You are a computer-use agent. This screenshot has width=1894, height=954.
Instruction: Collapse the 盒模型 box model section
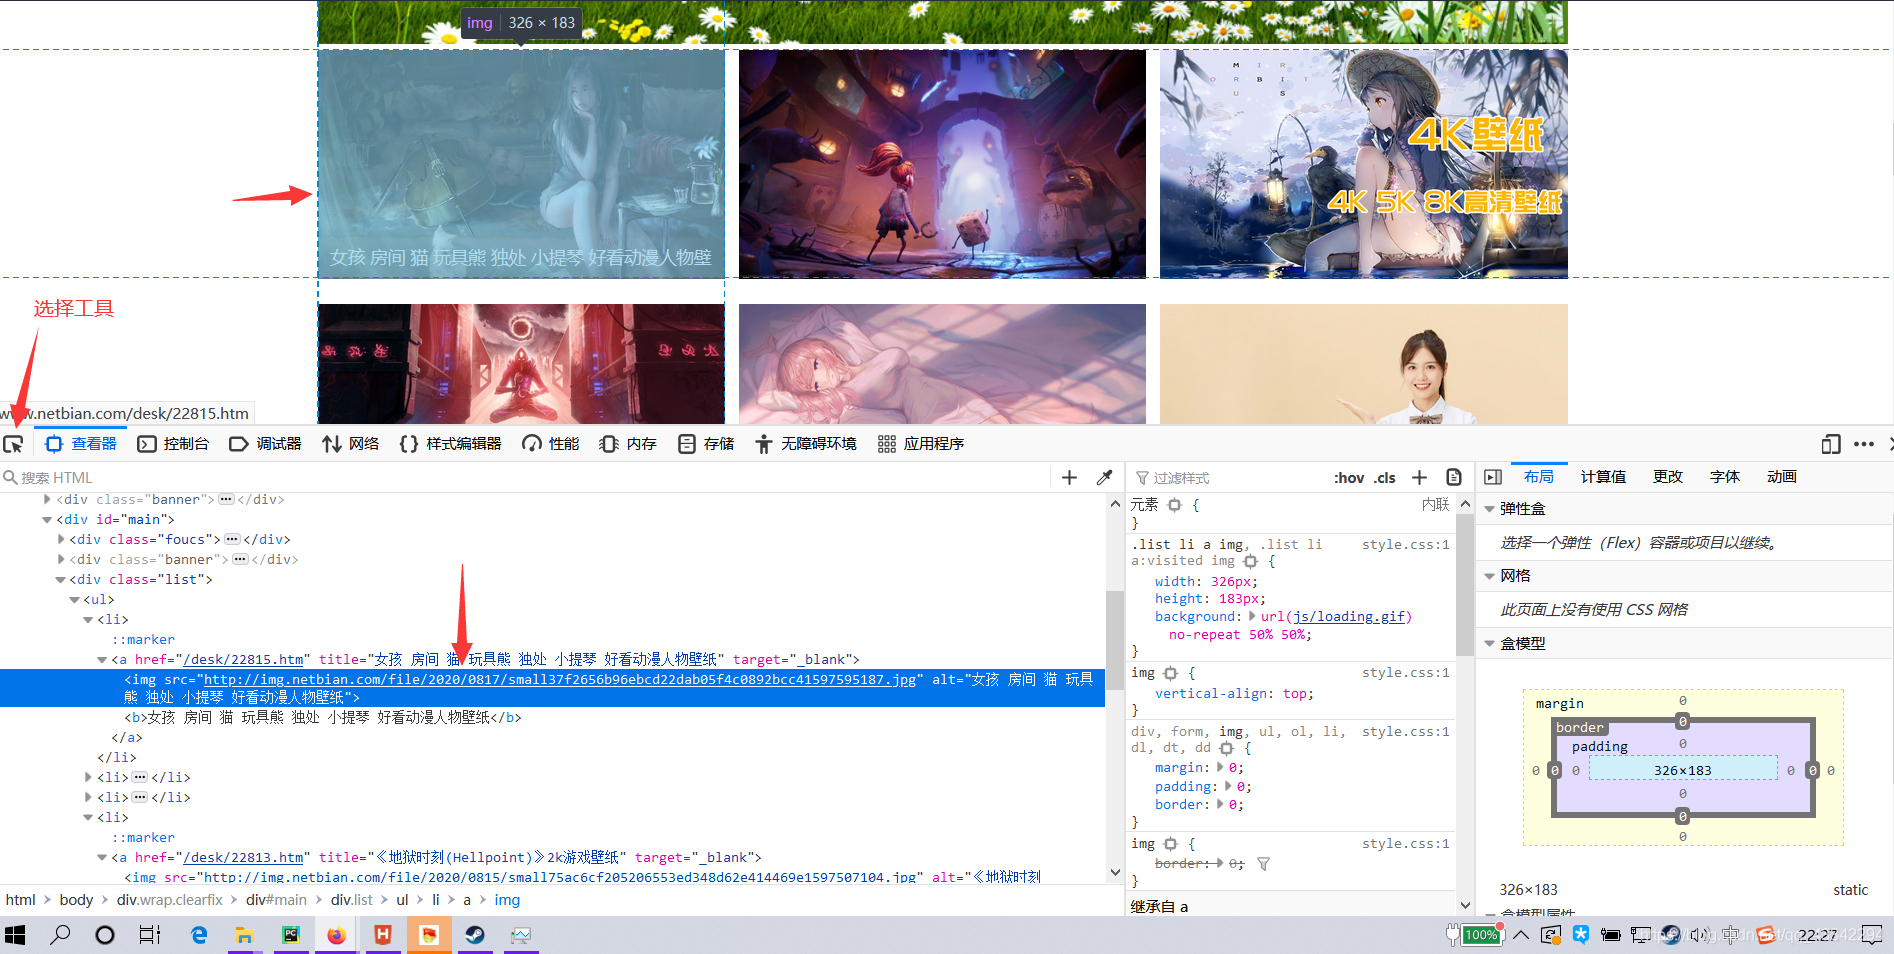[x=1489, y=644]
